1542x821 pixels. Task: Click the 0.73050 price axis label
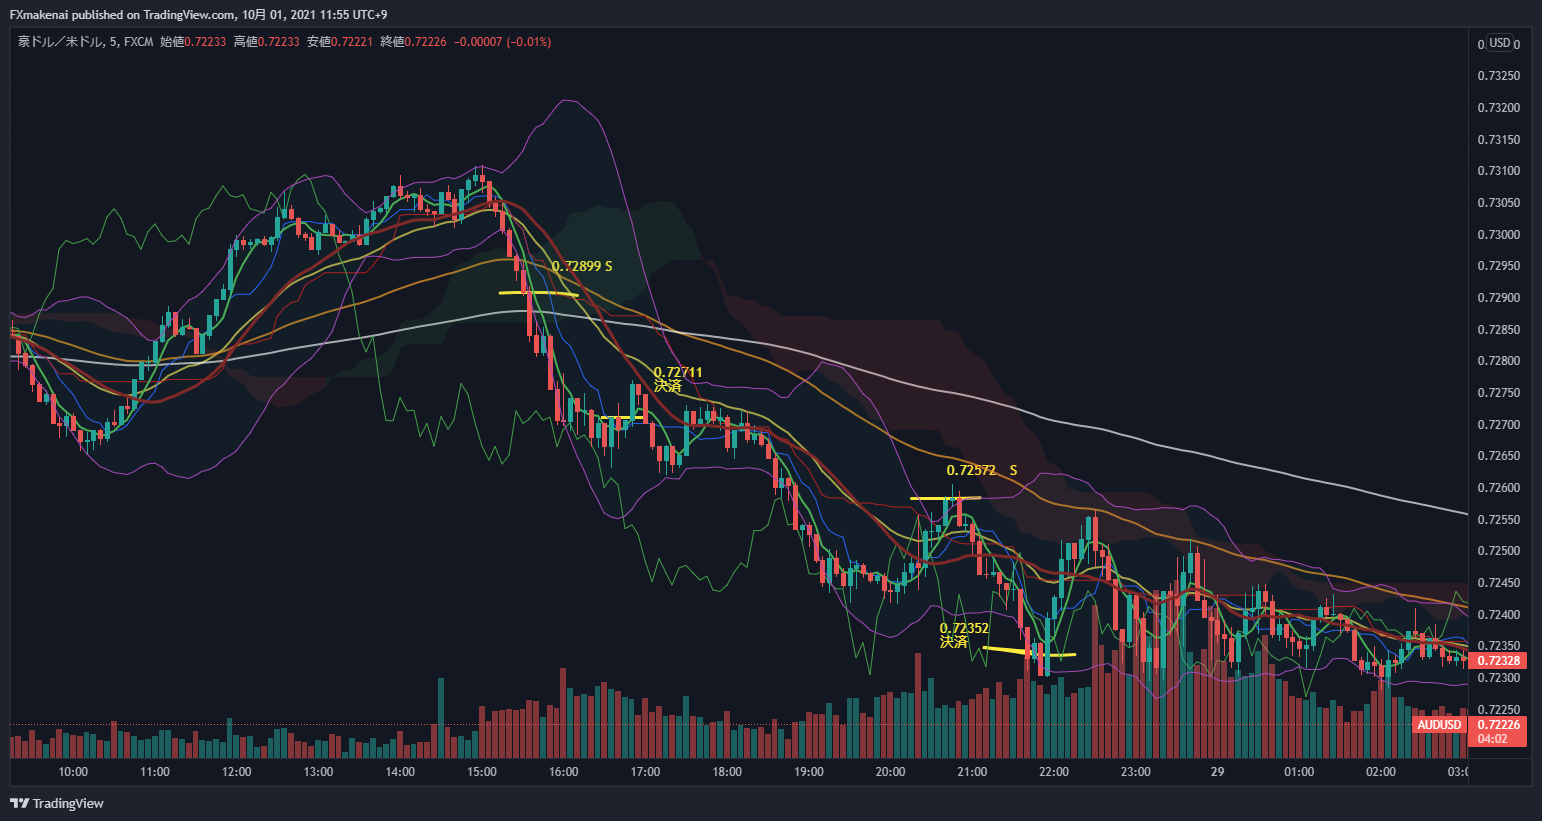(x=1499, y=203)
